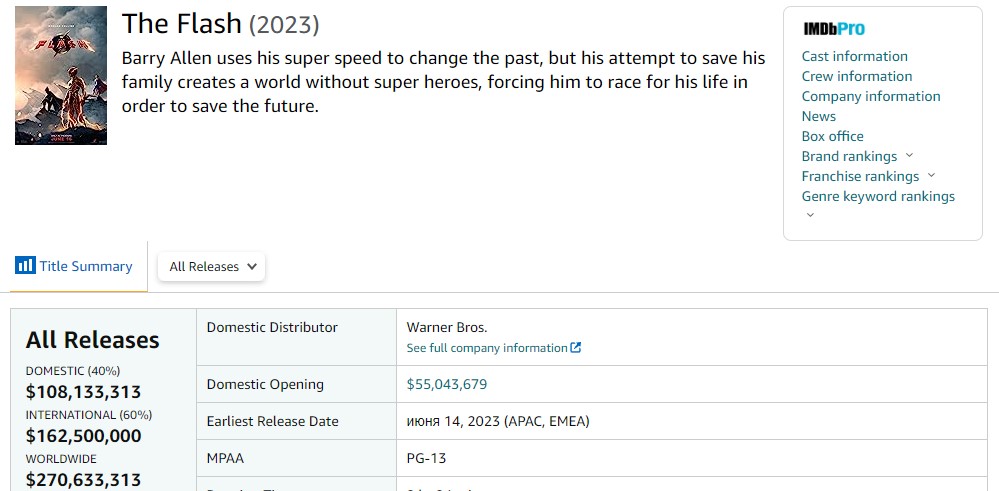
Task: Click the Brand rankings link text
Action: click(849, 156)
